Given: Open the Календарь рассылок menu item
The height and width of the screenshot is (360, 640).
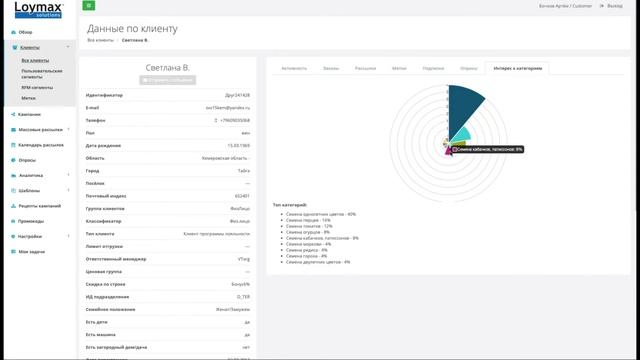Looking at the screenshot, I should [x=41, y=145].
